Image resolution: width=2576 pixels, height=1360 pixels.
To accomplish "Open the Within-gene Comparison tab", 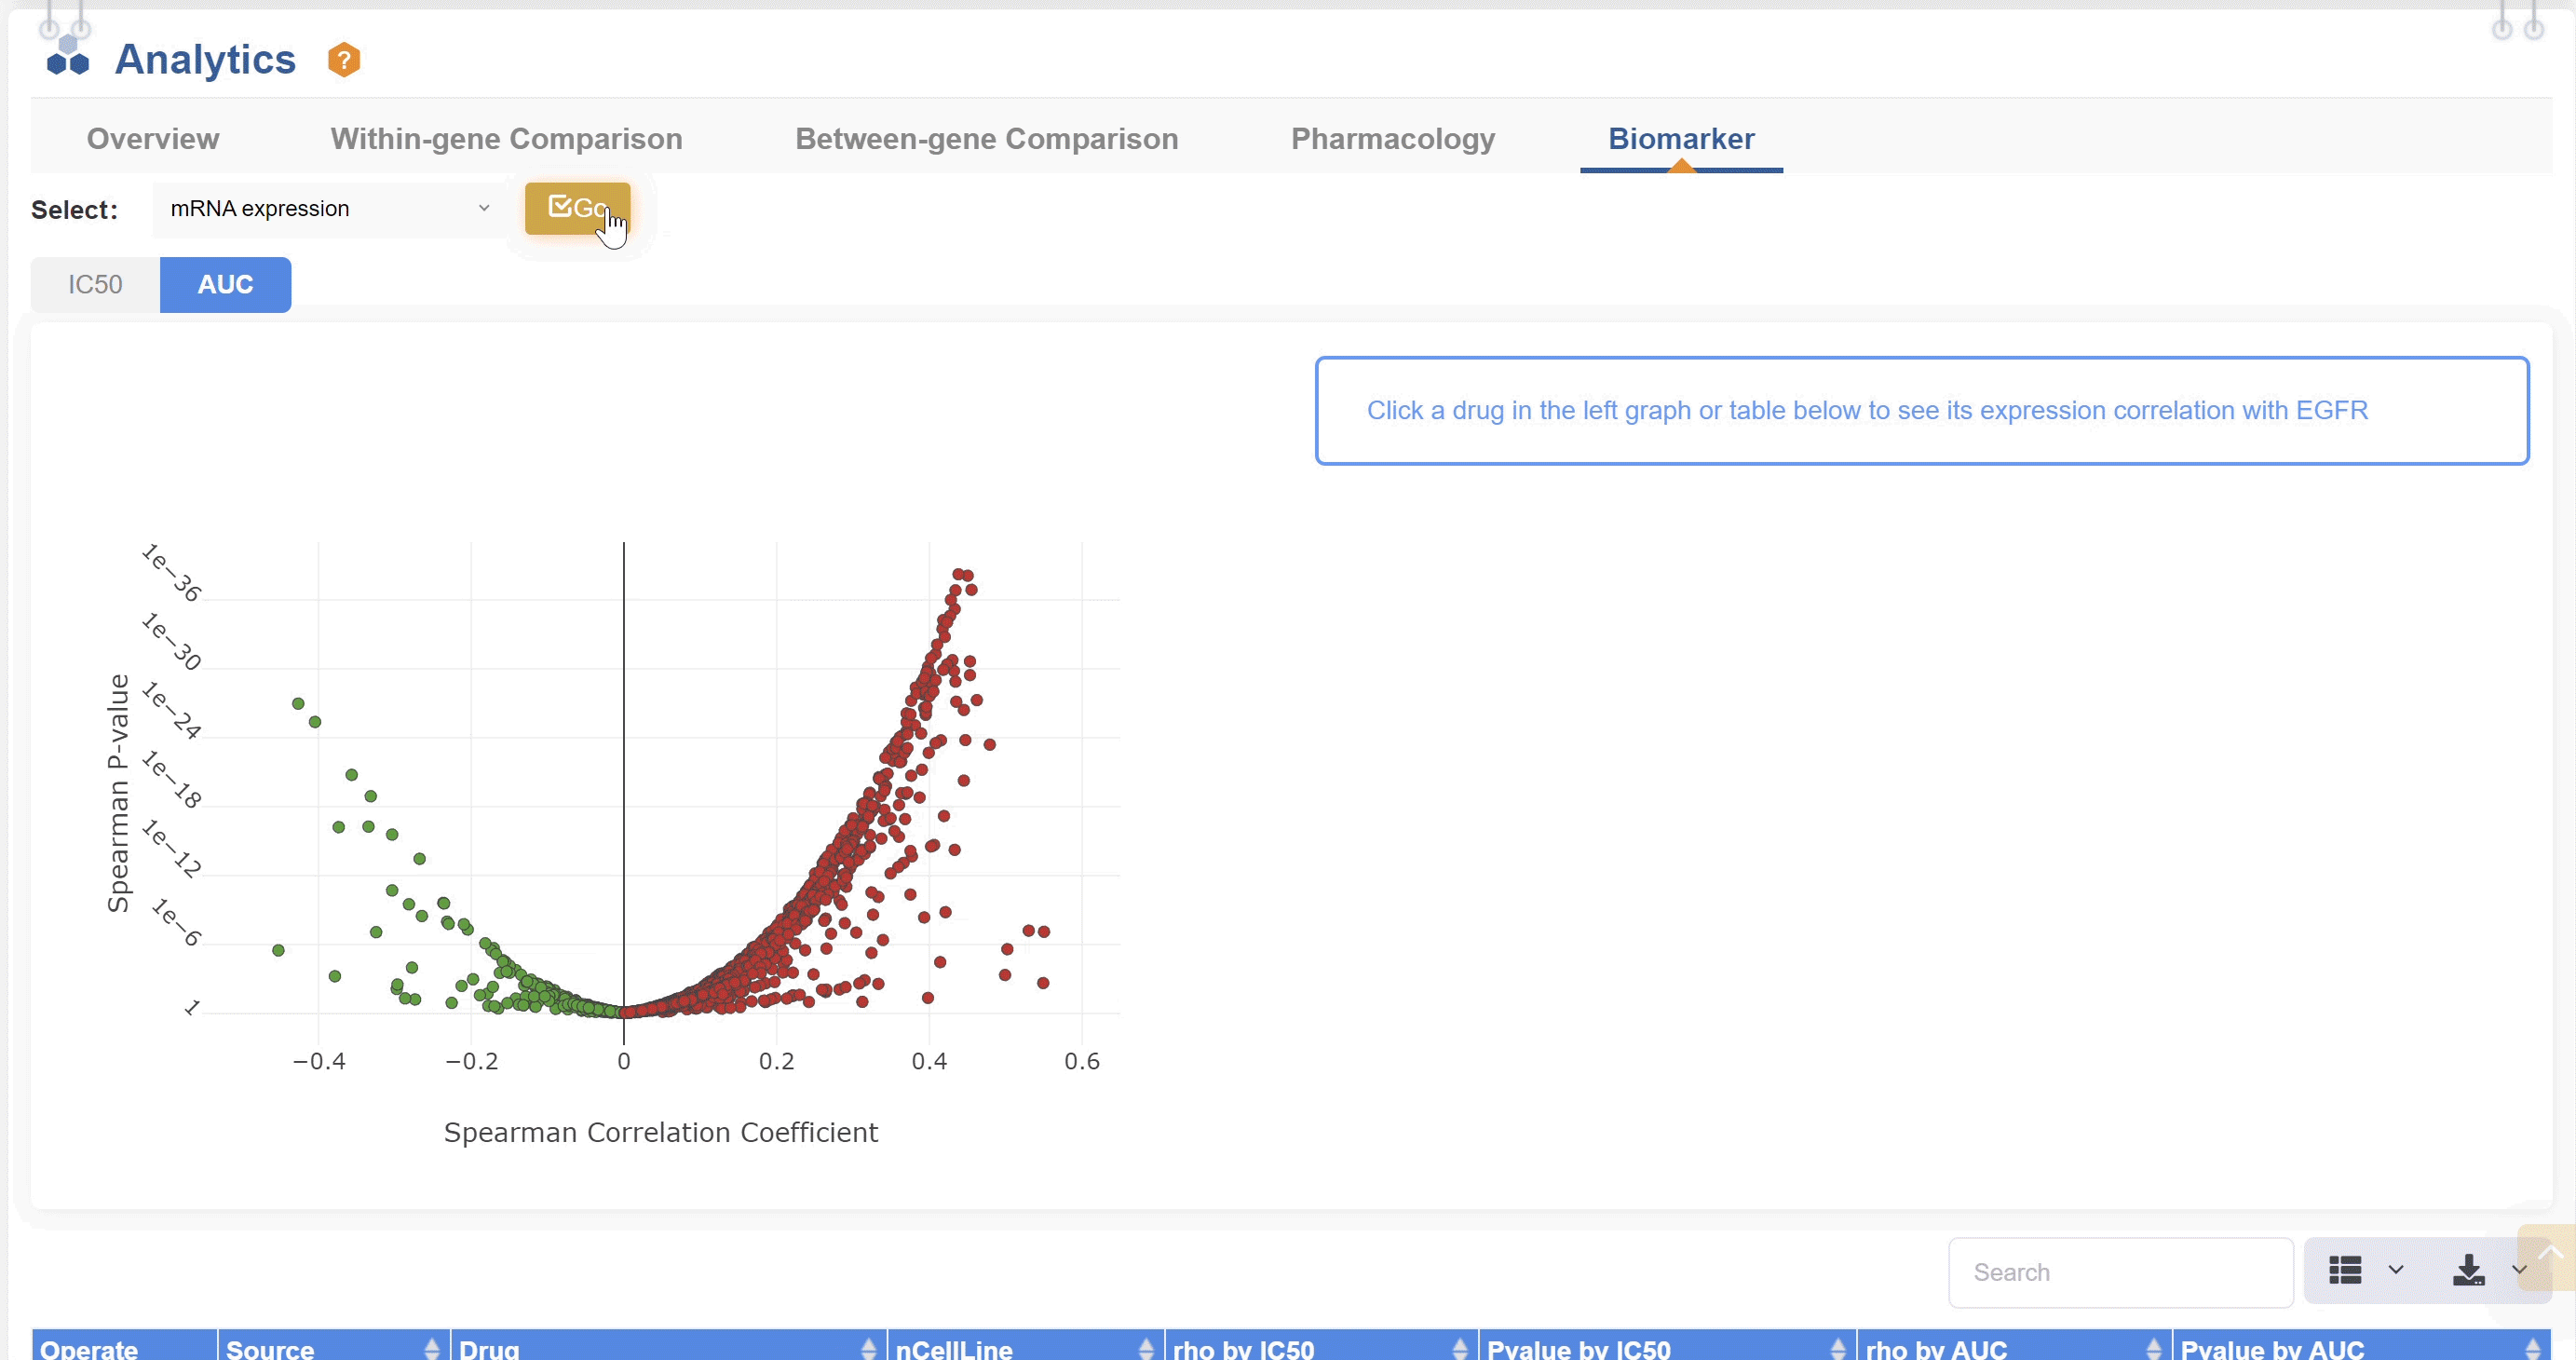I will [506, 139].
